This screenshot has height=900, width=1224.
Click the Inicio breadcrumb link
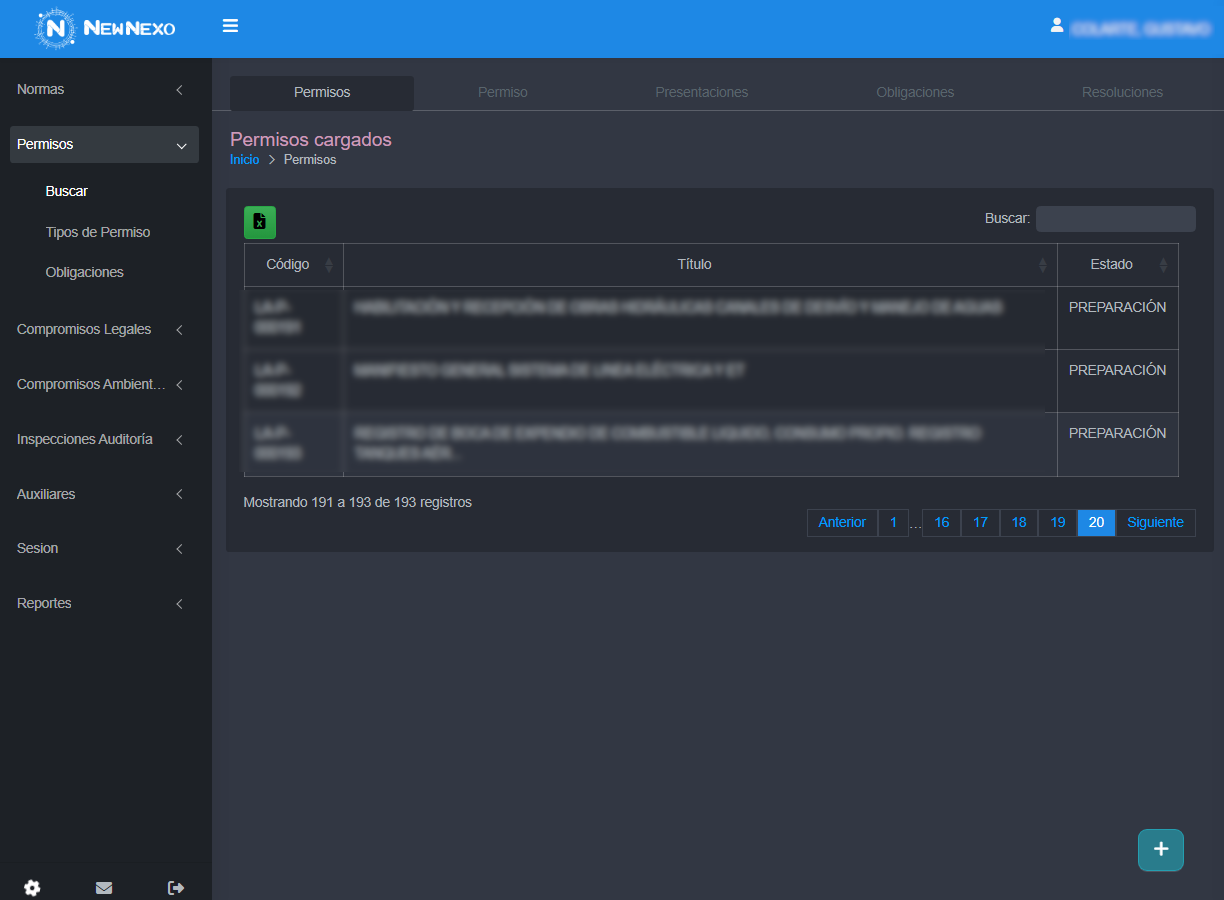pyautogui.click(x=244, y=160)
